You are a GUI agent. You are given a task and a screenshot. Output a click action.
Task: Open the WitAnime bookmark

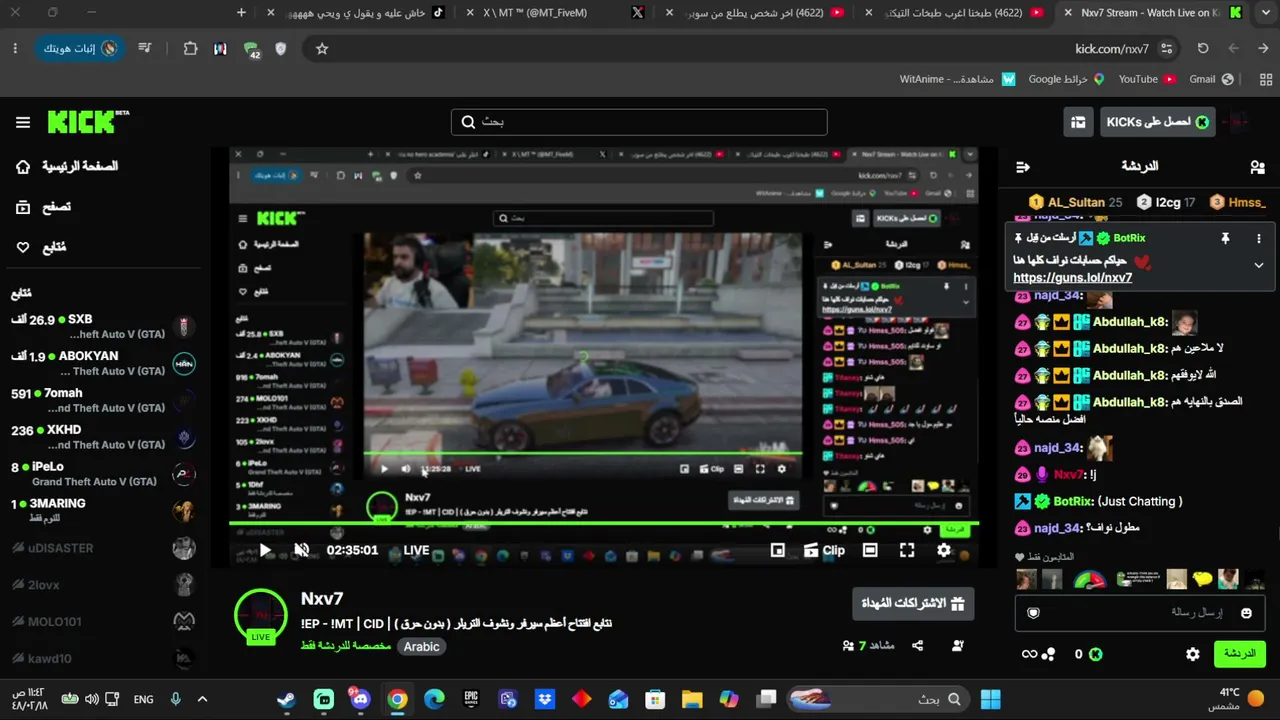pyautogui.click(x=957, y=79)
